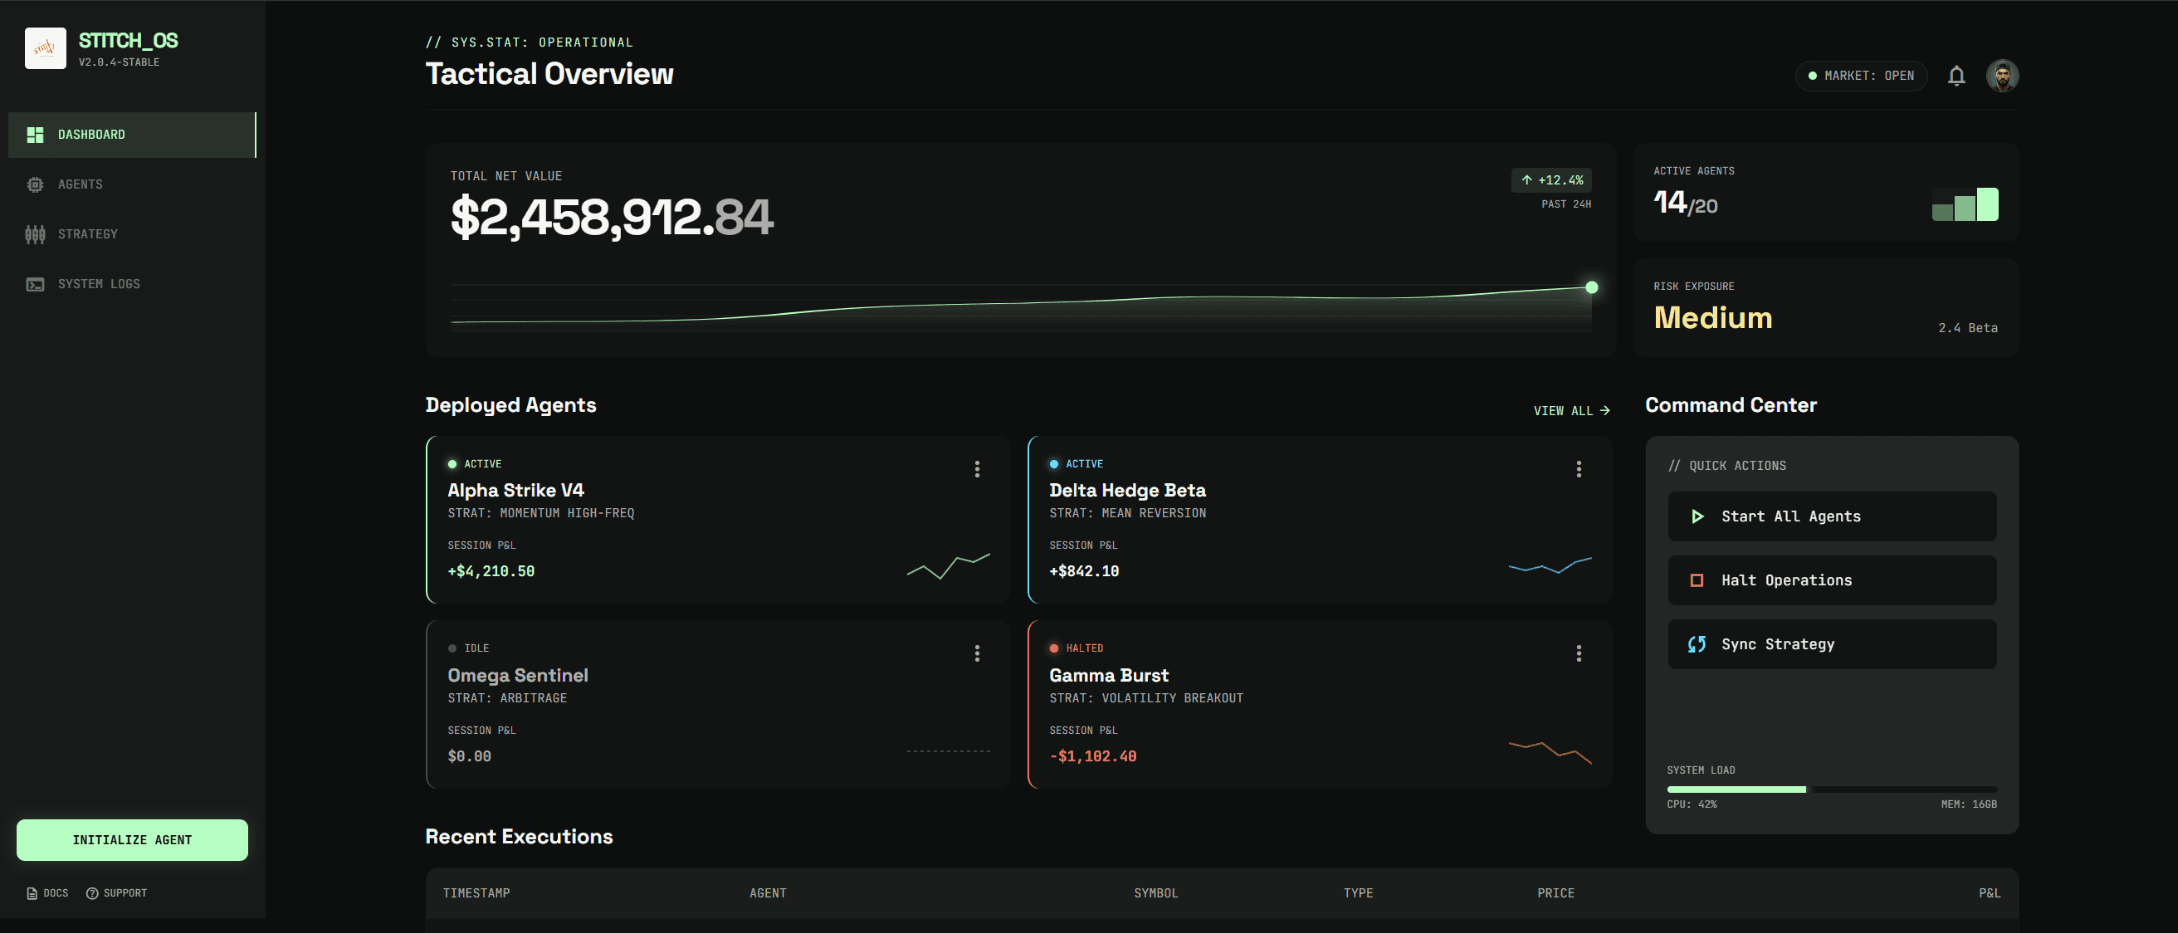
Task: Open the System Logs menu item
Action: pyautogui.click(x=98, y=284)
